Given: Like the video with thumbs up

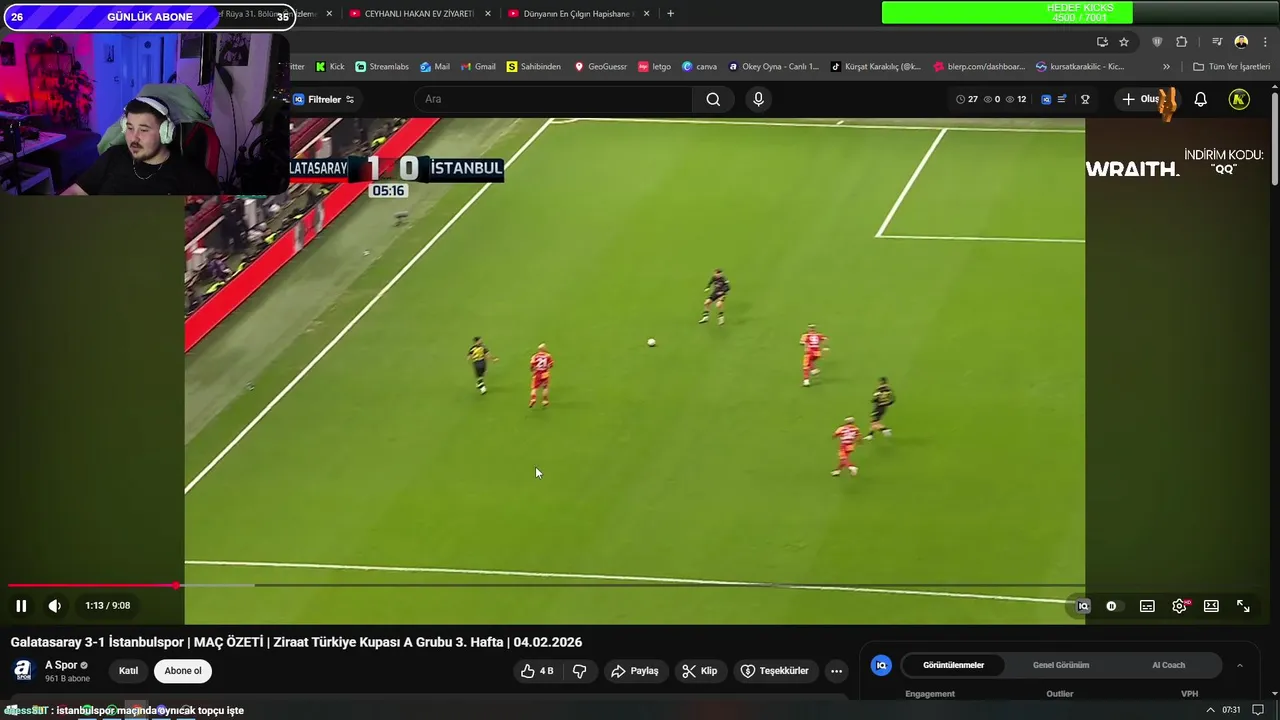Looking at the screenshot, I should tap(537, 671).
